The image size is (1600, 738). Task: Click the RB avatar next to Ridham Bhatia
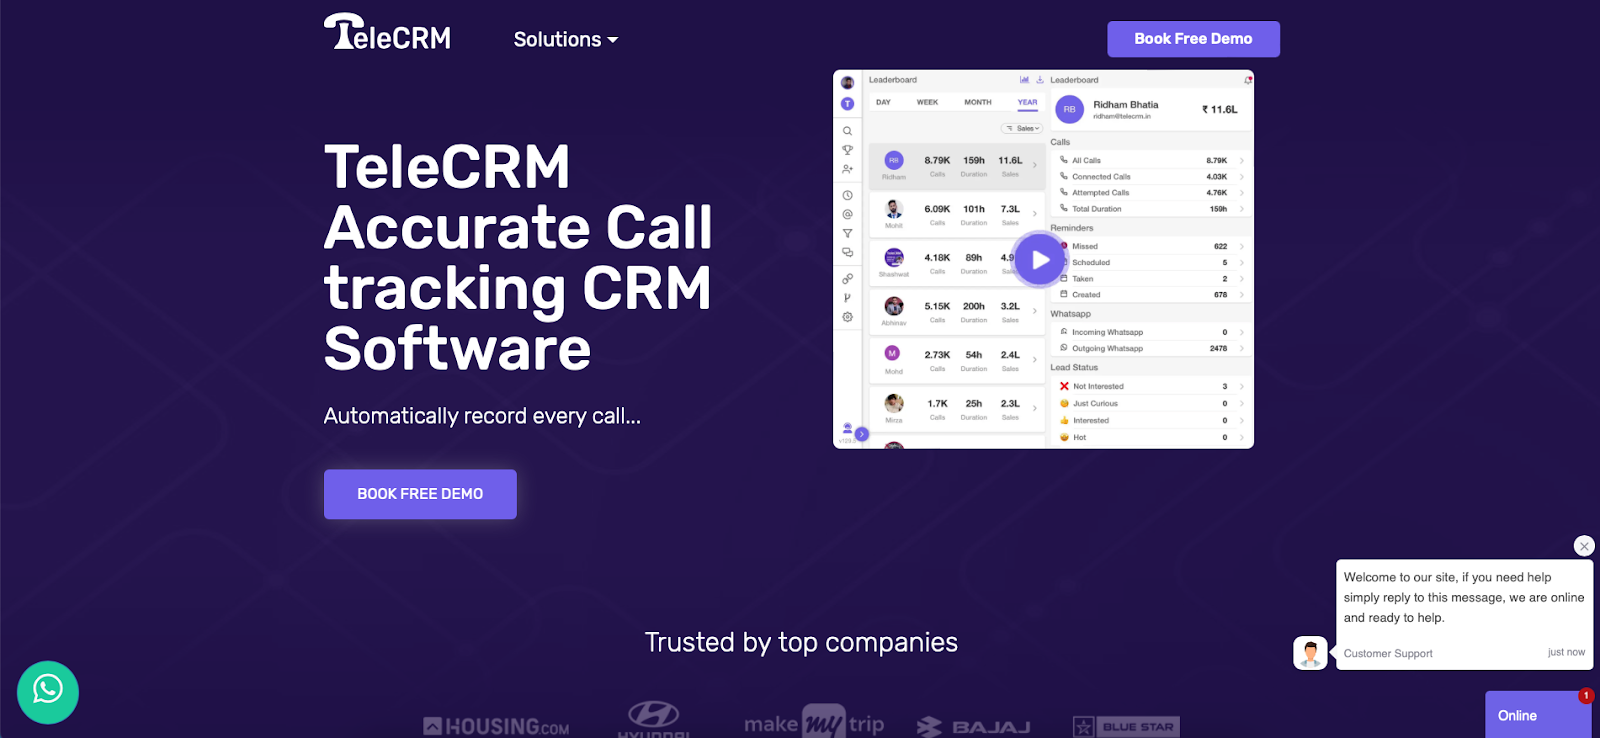click(x=1069, y=110)
